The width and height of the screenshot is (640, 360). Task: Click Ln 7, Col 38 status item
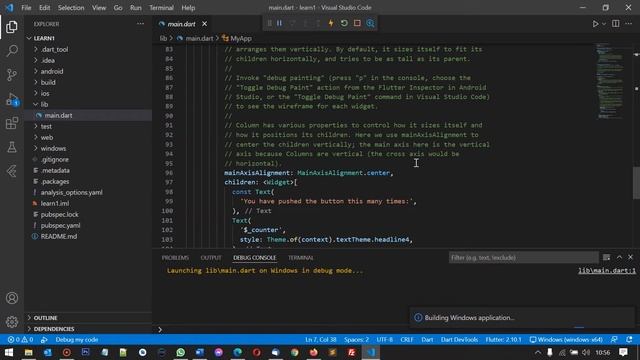pos(321,340)
